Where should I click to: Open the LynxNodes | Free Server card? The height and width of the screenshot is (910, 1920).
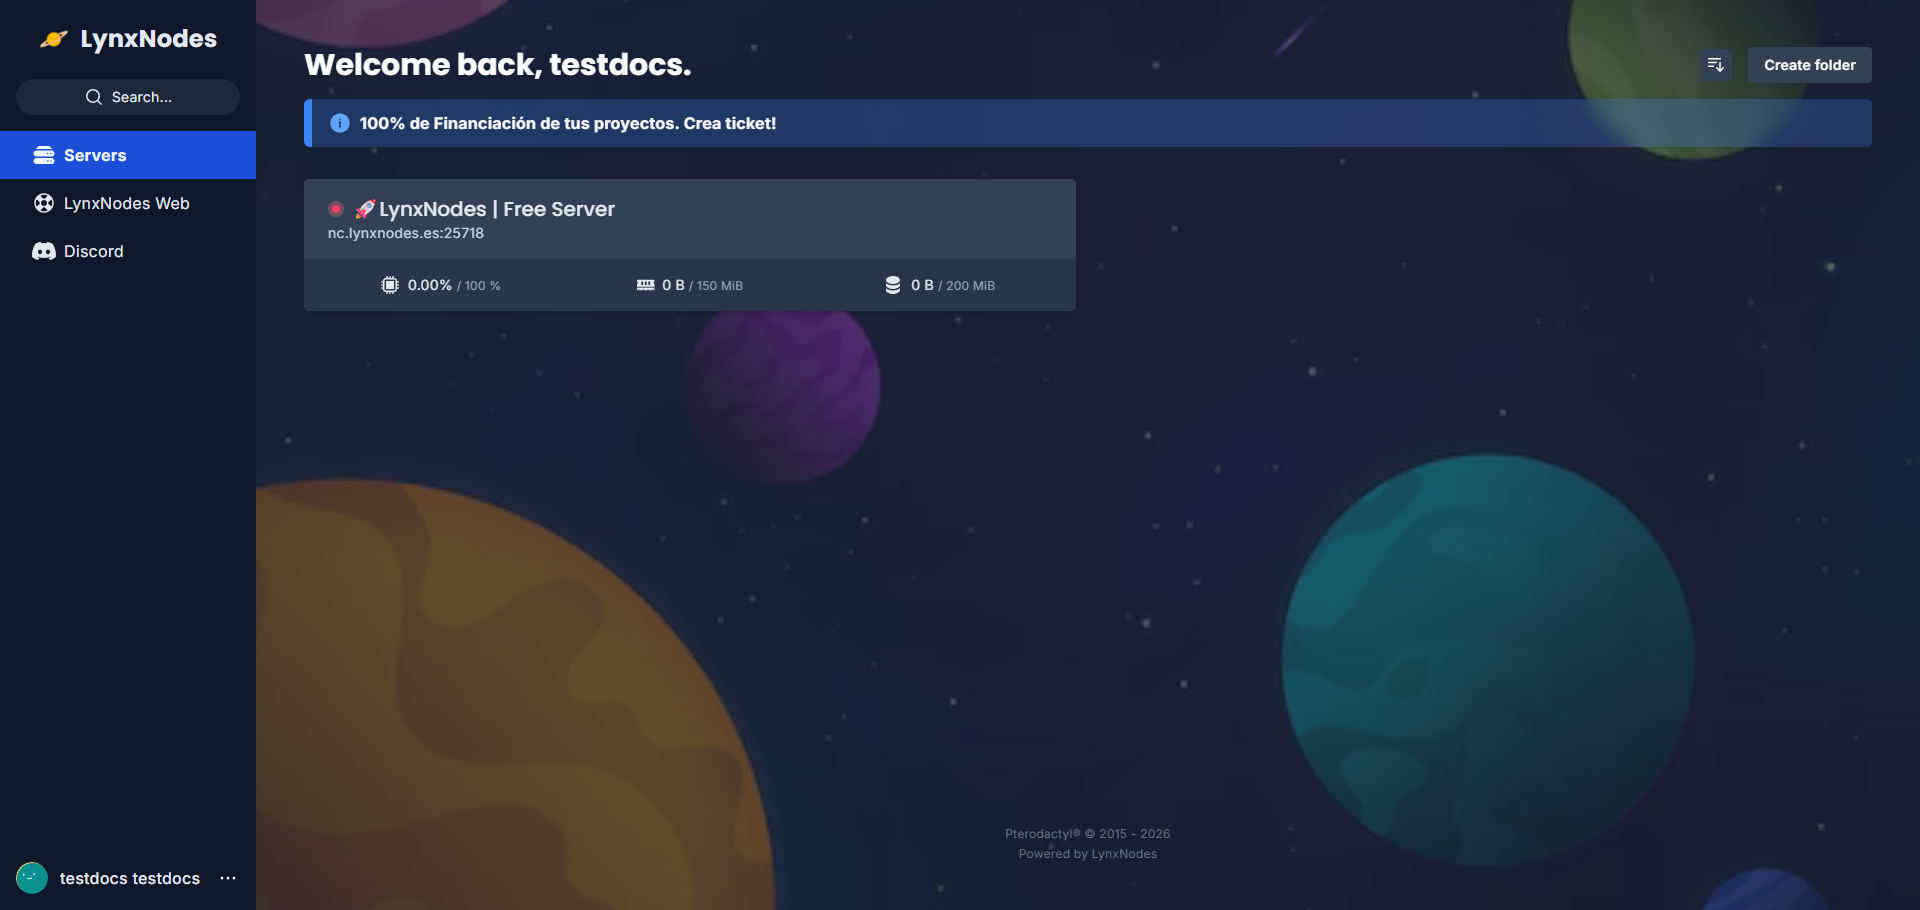[690, 245]
